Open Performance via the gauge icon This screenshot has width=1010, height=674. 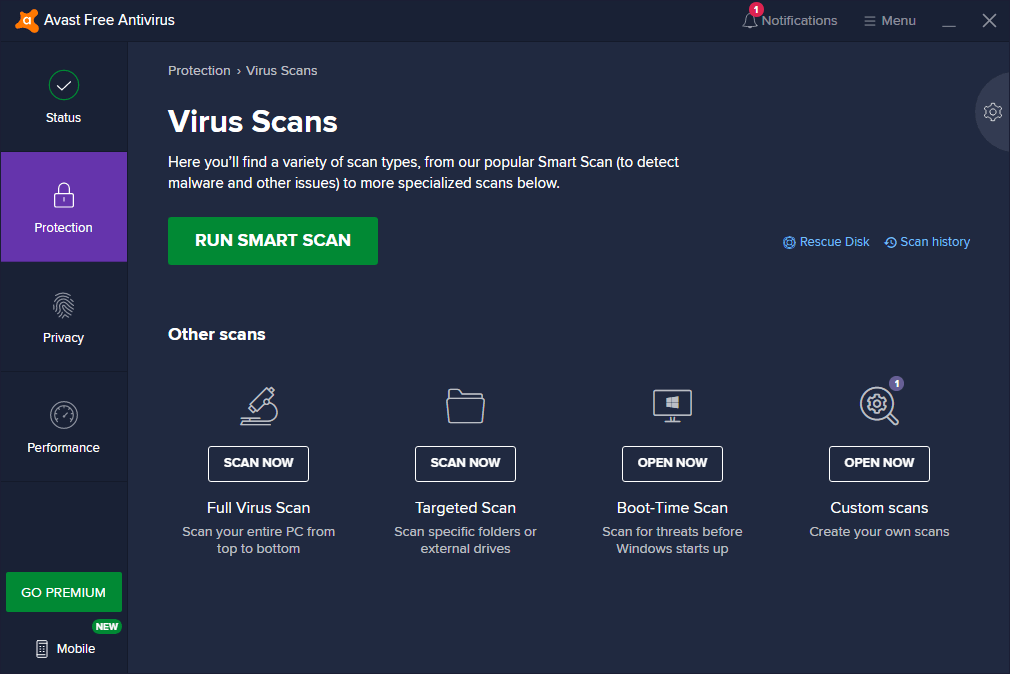click(63, 416)
